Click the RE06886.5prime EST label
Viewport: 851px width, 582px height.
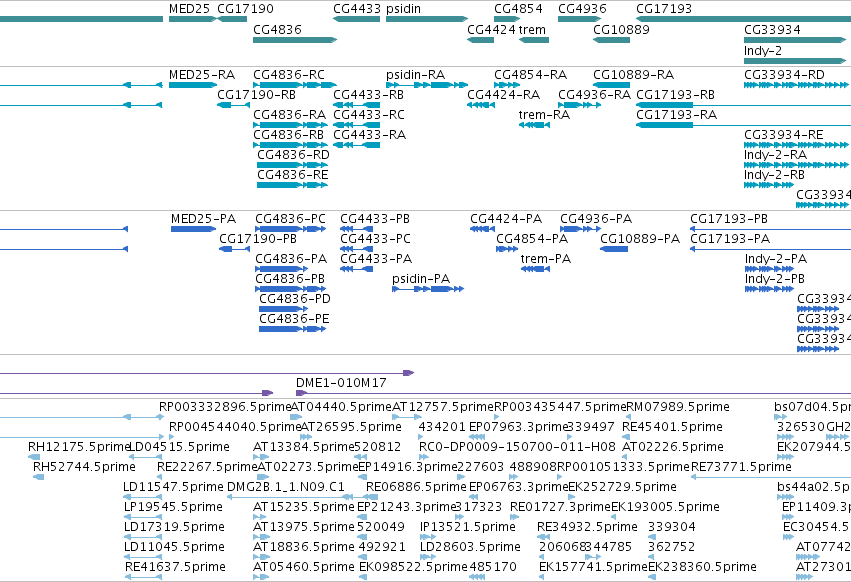(x=416, y=488)
